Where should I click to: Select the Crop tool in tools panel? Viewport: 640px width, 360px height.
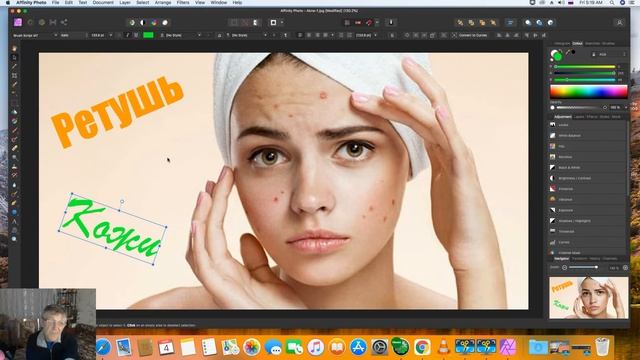pos(14,76)
